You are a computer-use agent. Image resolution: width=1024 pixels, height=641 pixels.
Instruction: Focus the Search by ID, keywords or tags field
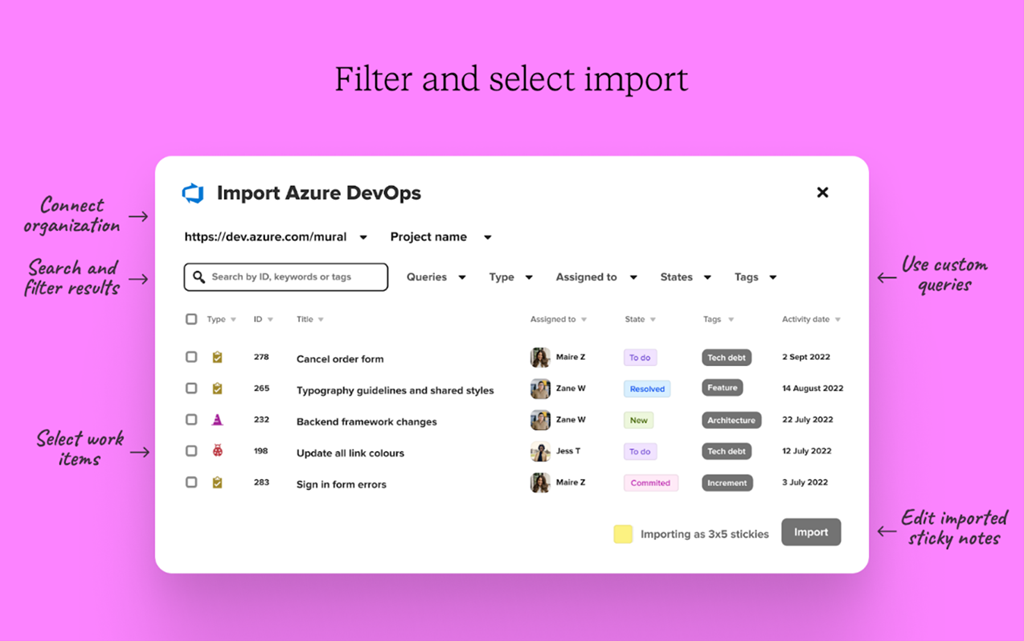pos(295,277)
